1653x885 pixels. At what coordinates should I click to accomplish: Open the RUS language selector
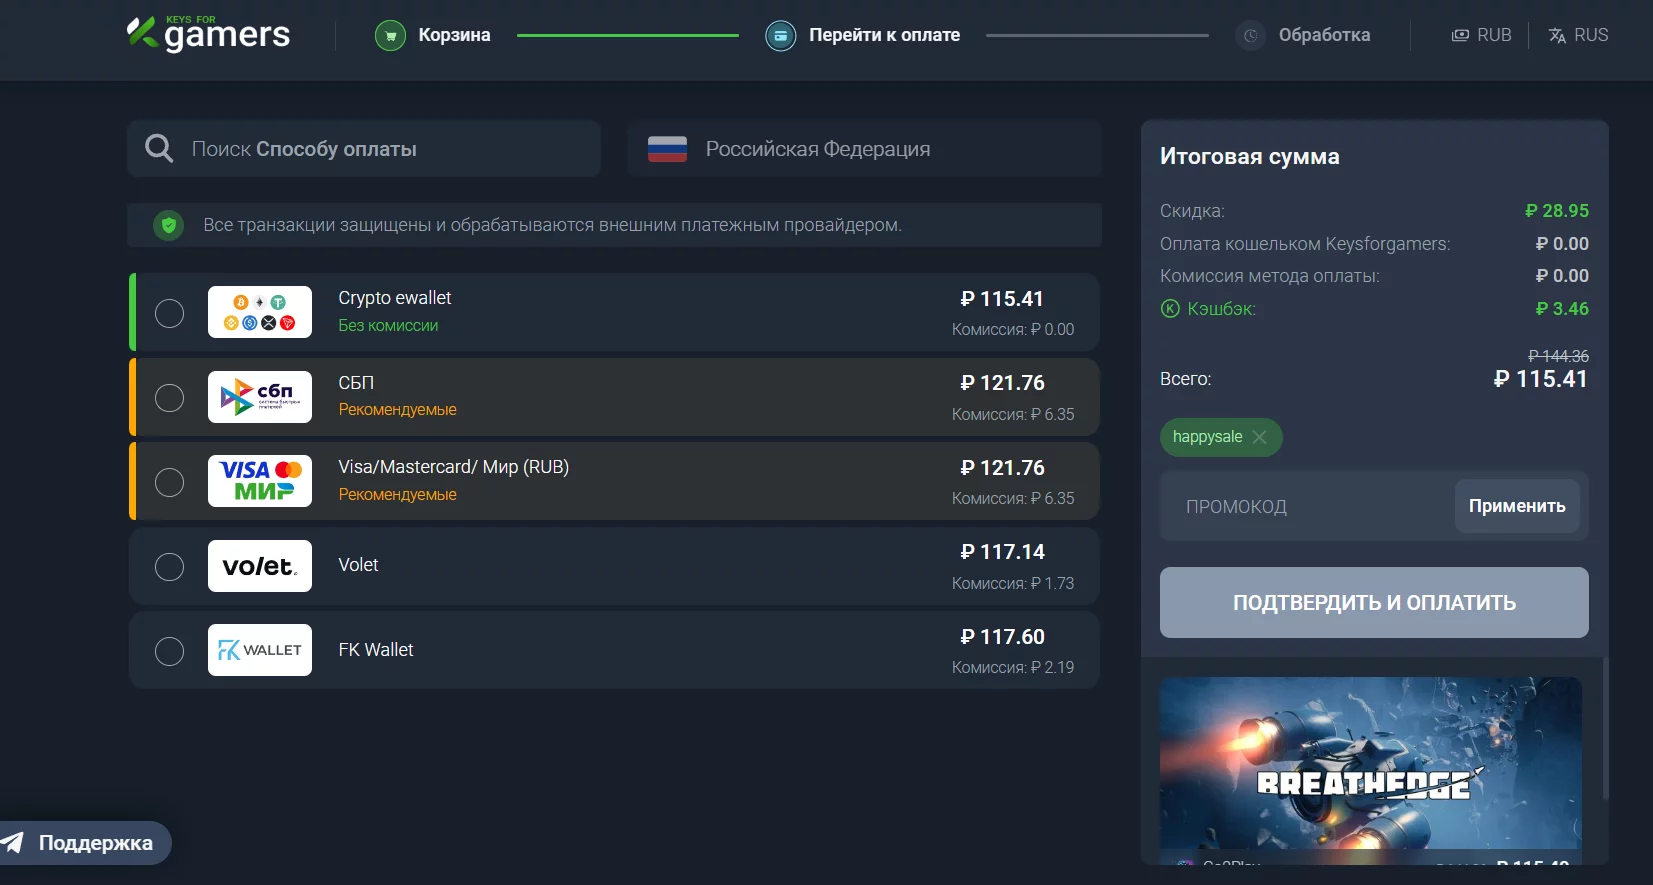point(1578,35)
